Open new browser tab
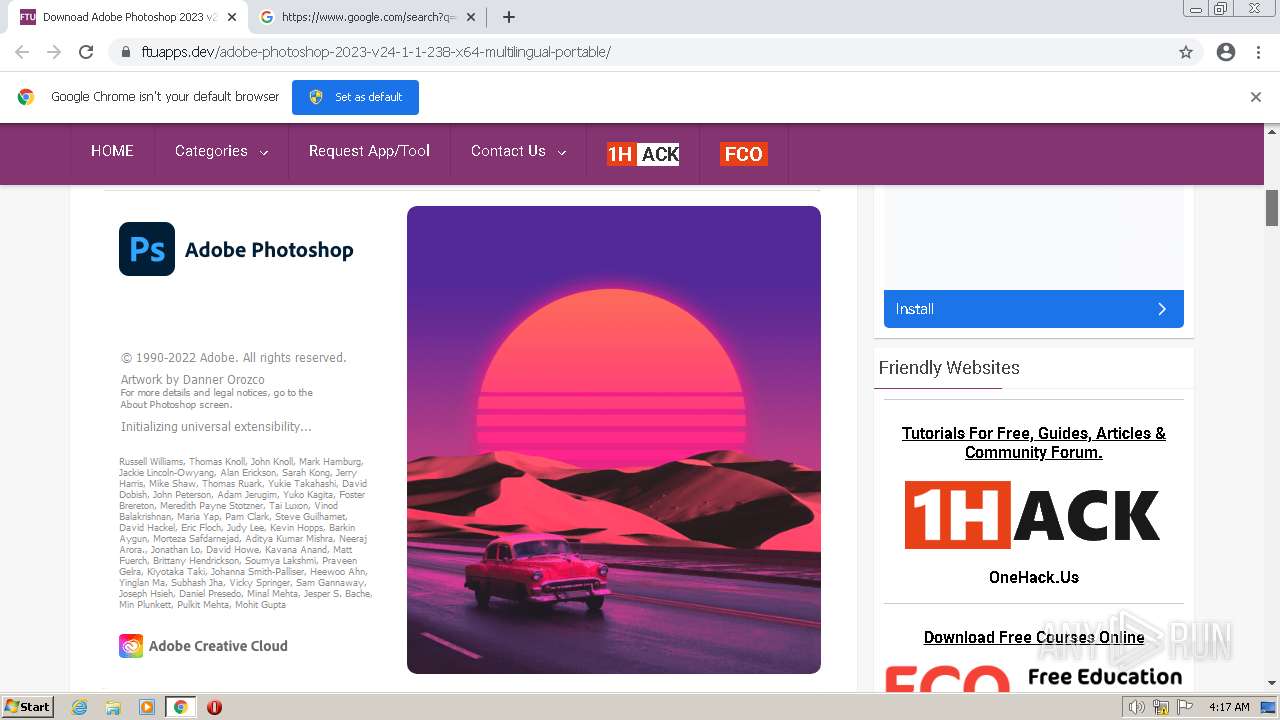Image resolution: width=1280 pixels, height=720 pixels. (509, 17)
